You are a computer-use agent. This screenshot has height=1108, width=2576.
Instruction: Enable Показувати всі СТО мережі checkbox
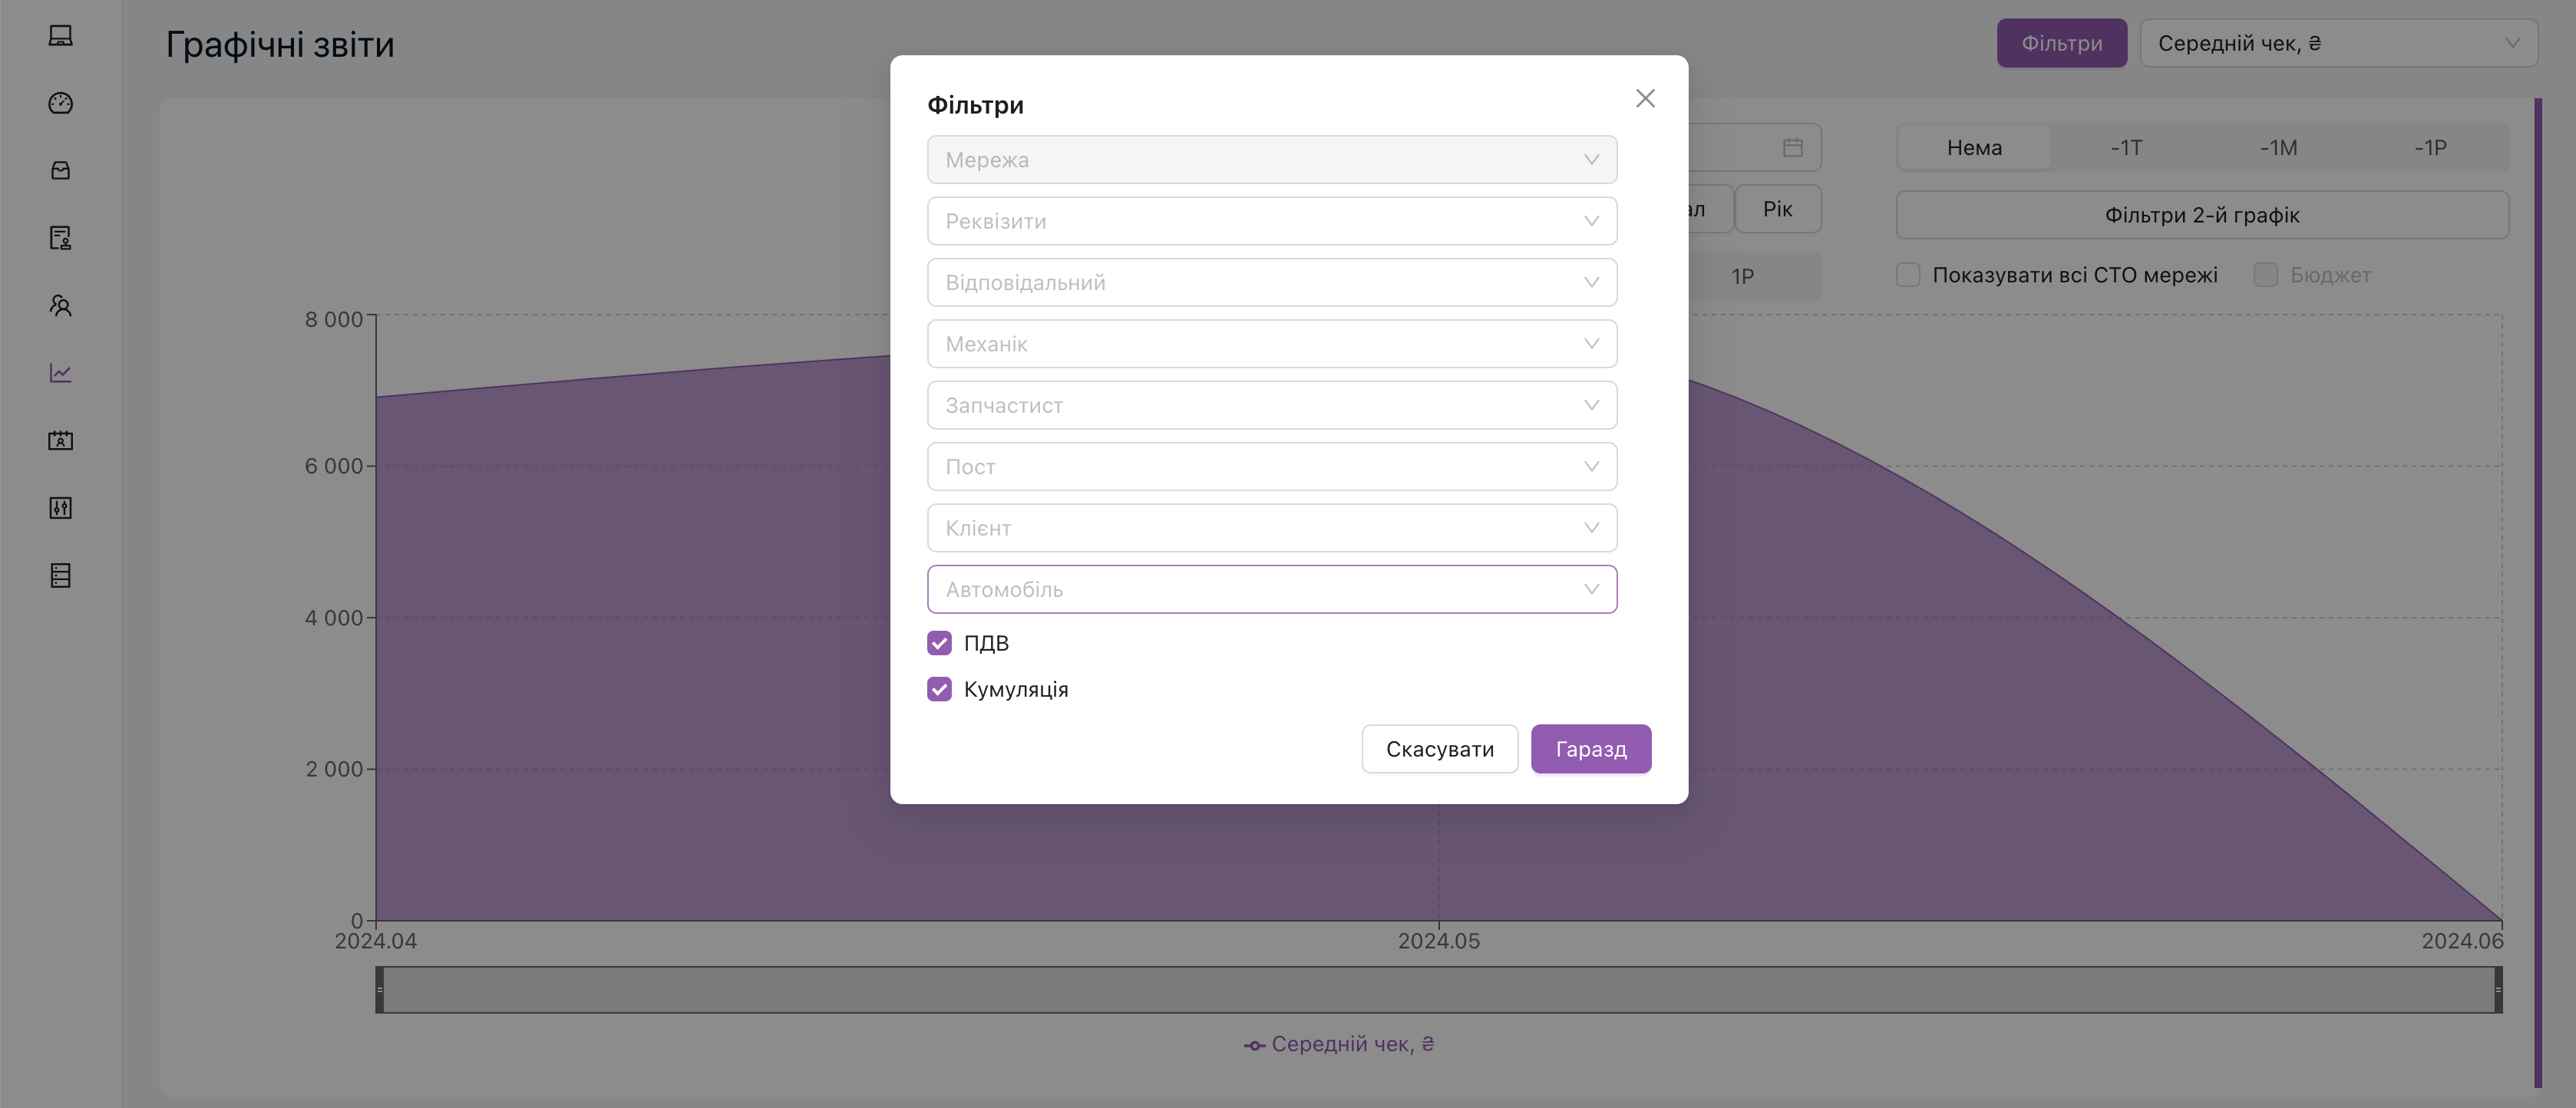pyautogui.click(x=1908, y=275)
